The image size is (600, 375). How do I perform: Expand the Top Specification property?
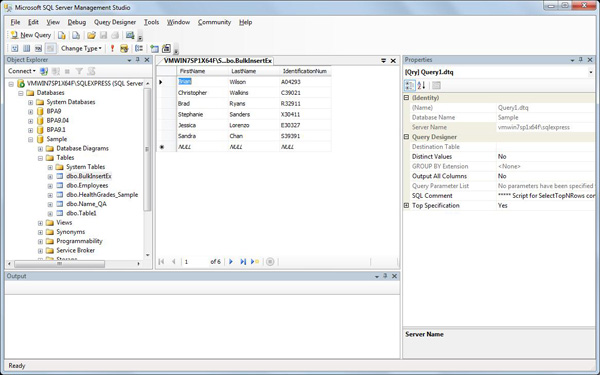406,205
